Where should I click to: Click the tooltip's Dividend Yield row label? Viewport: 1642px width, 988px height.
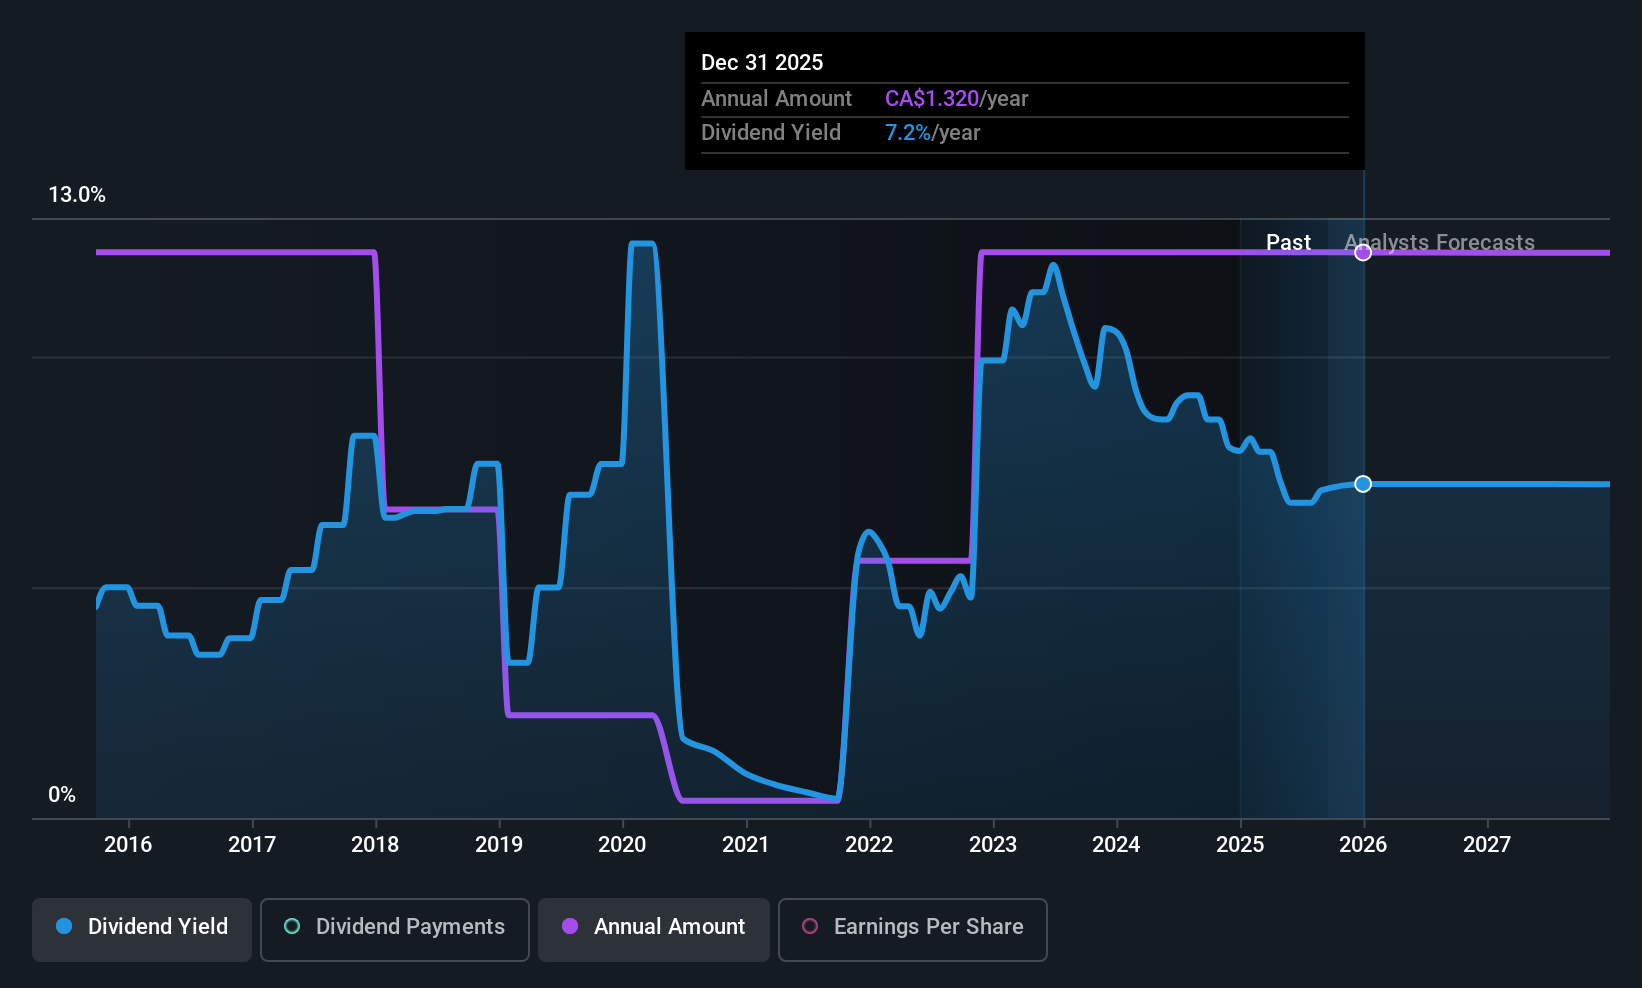point(771,133)
